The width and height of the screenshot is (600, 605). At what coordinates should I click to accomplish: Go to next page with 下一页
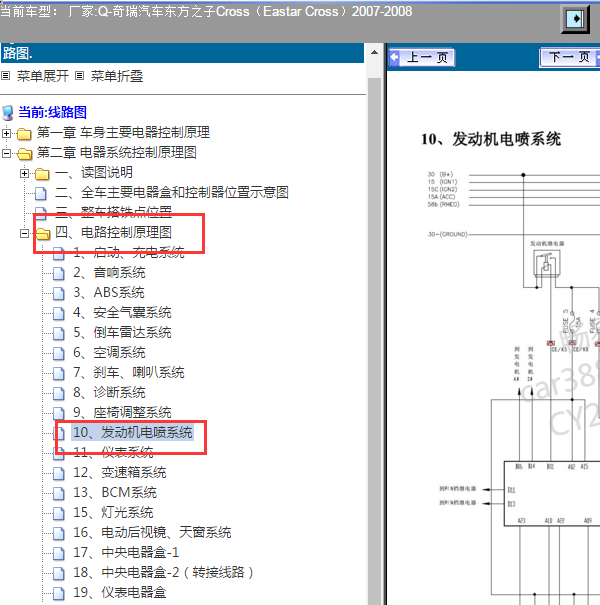570,57
